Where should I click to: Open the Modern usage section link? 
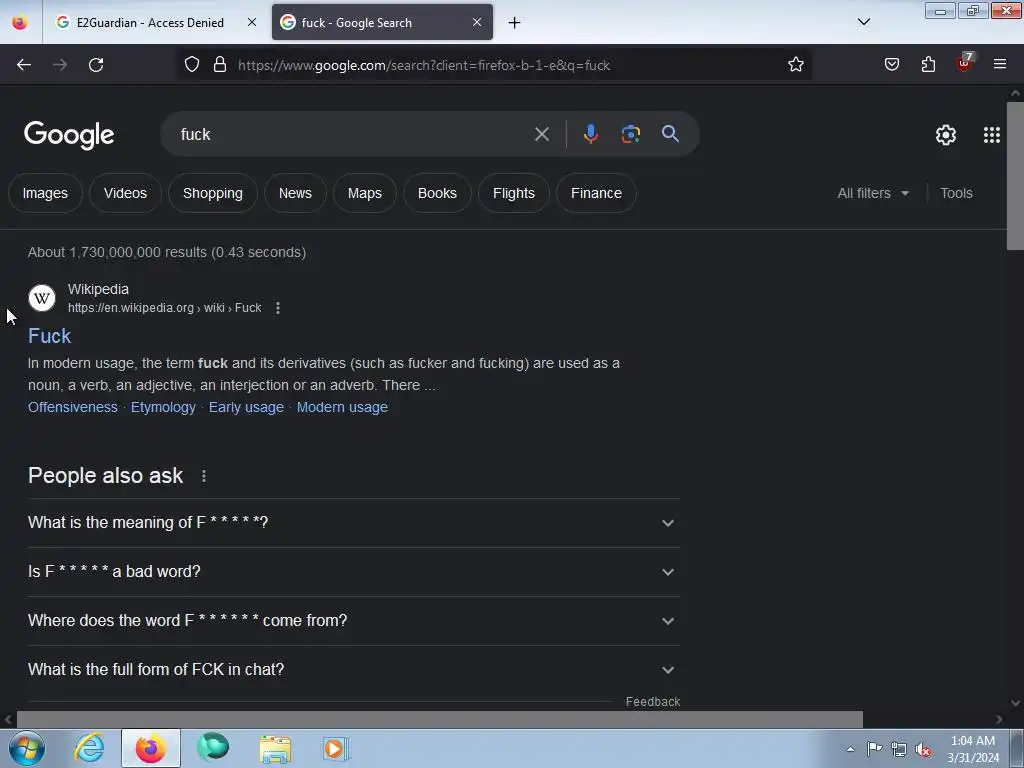pos(342,408)
